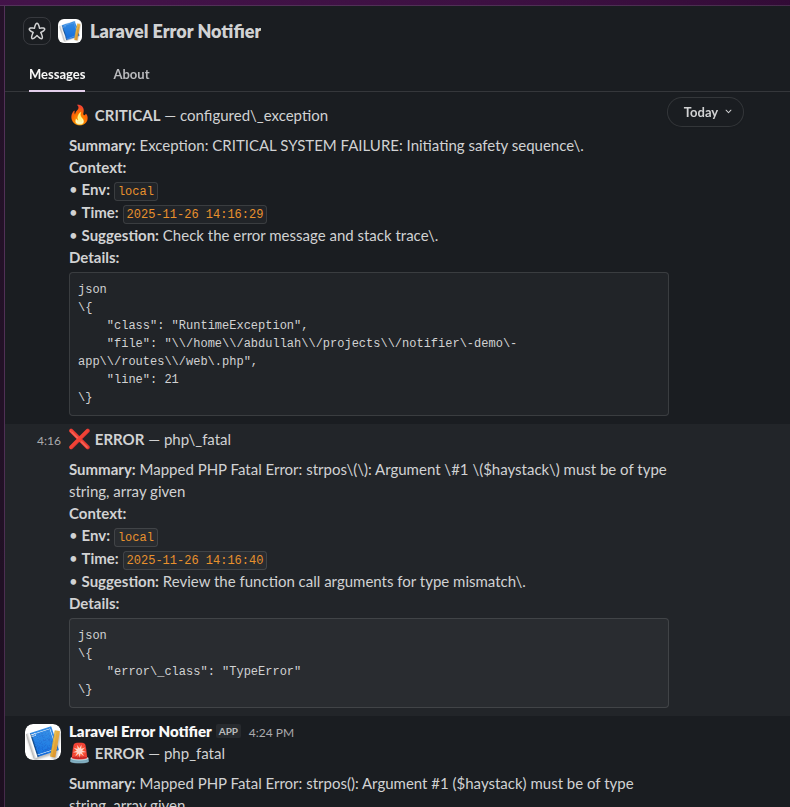
Task: Click the fire emoji on the CRITICAL alert
Action: click(78, 115)
